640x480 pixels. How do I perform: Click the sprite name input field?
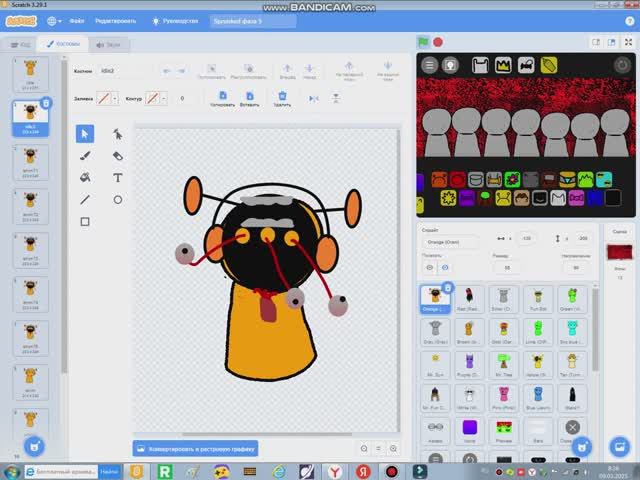point(449,240)
